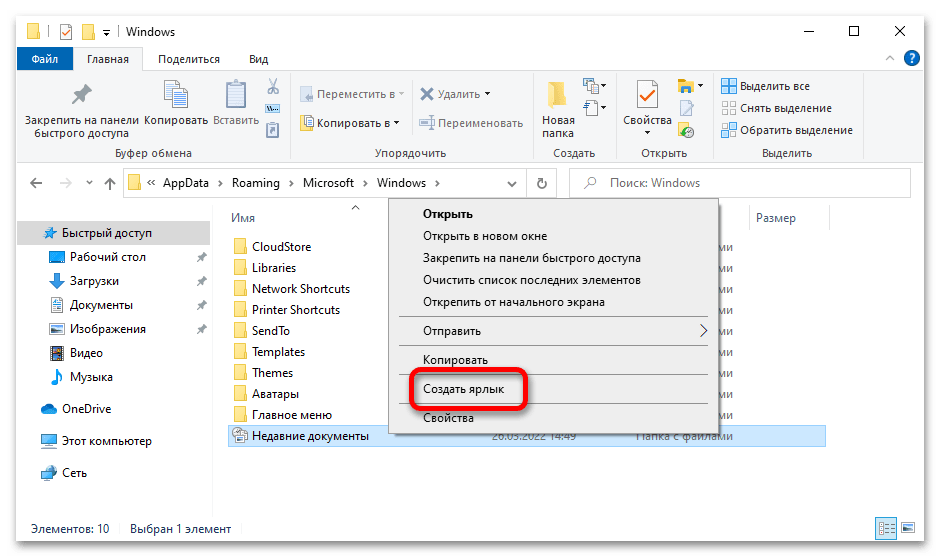This screenshot has height=557, width=940.
Task: Select Быстрый доступ in navigation pane
Action: coord(114,233)
